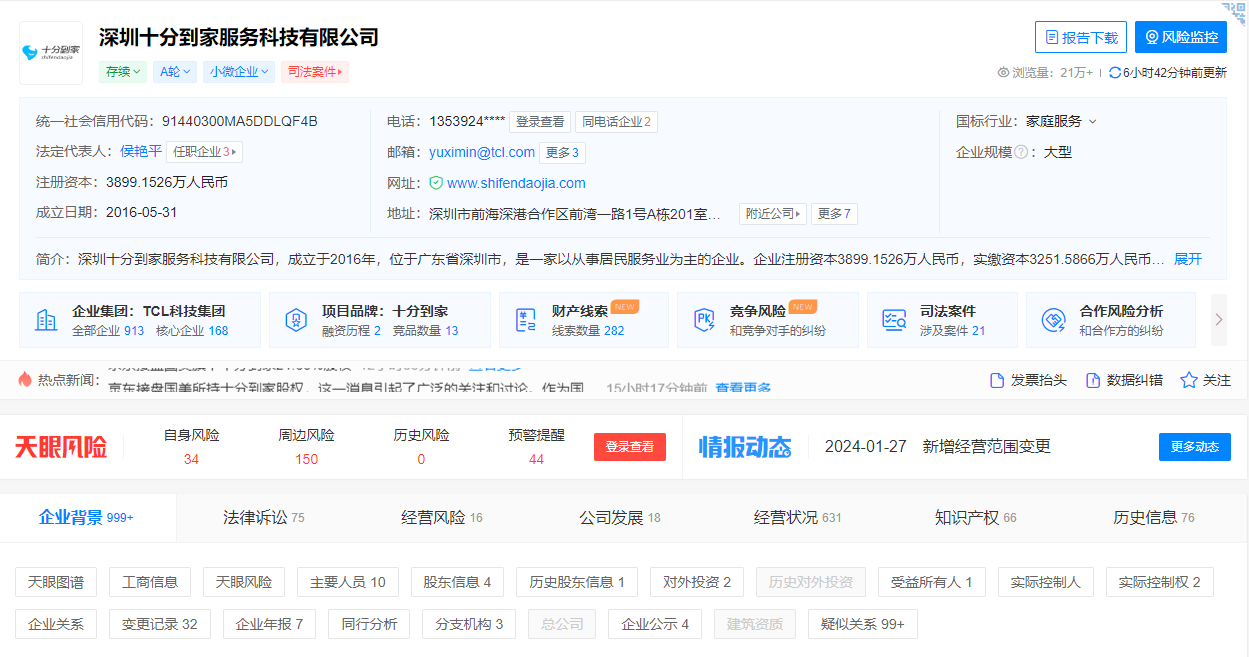Open the 小微企业 tag dropdown

coord(238,72)
